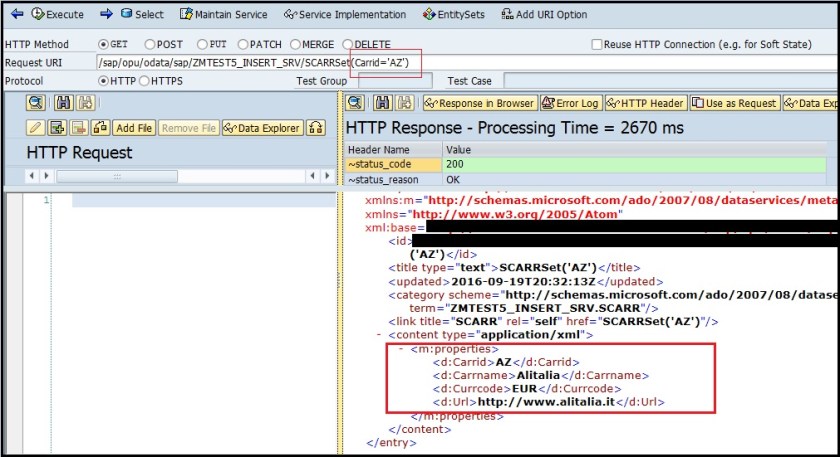Open Maintain Service from the toolbar
The width and height of the screenshot is (840, 457).
click(224, 14)
